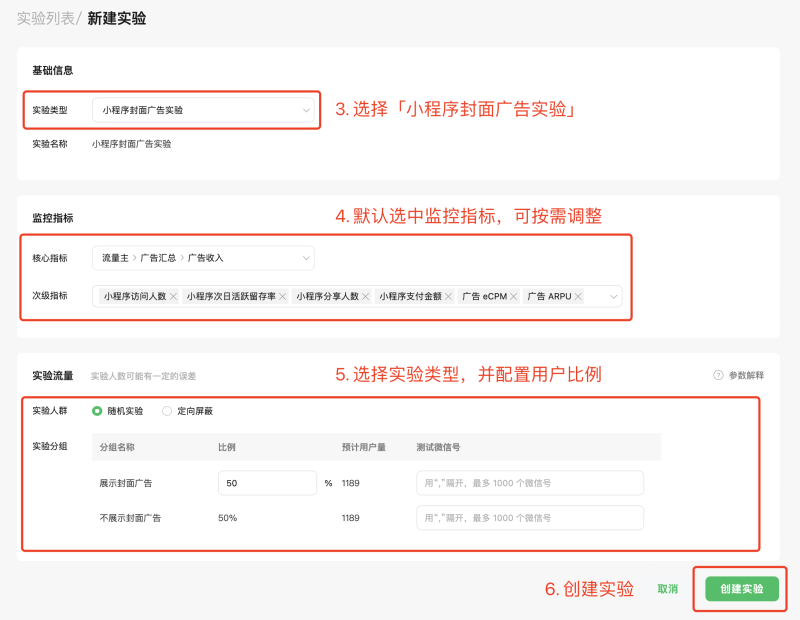Edit the 比例 input showing 50
Screen dimensions: 800x620
click(x=267, y=482)
